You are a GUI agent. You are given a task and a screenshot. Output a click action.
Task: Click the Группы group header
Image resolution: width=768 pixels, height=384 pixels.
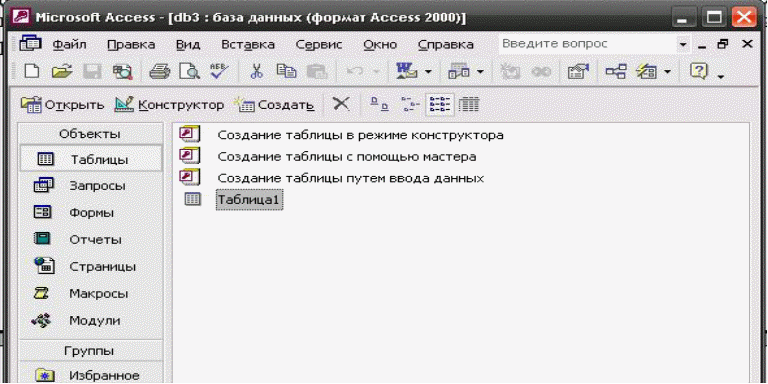(x=90, y=351)
